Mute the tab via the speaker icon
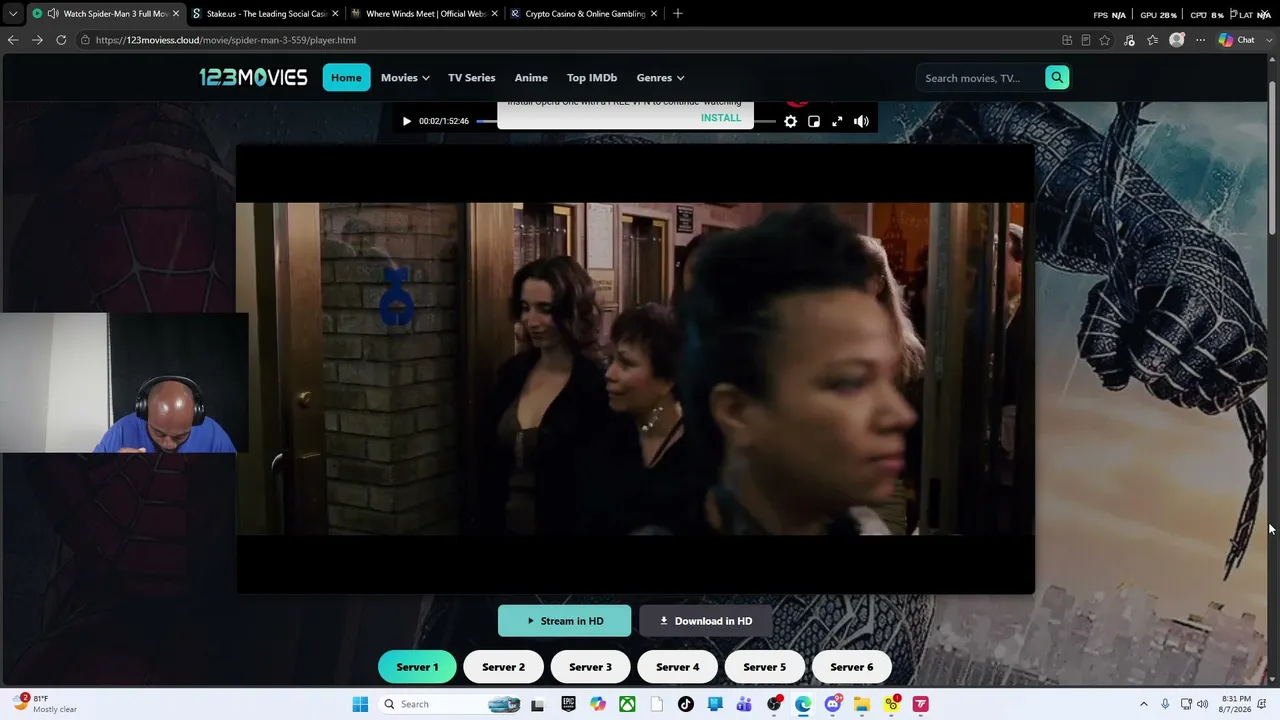Screen dimensions: 1280x720 (52, 14)
